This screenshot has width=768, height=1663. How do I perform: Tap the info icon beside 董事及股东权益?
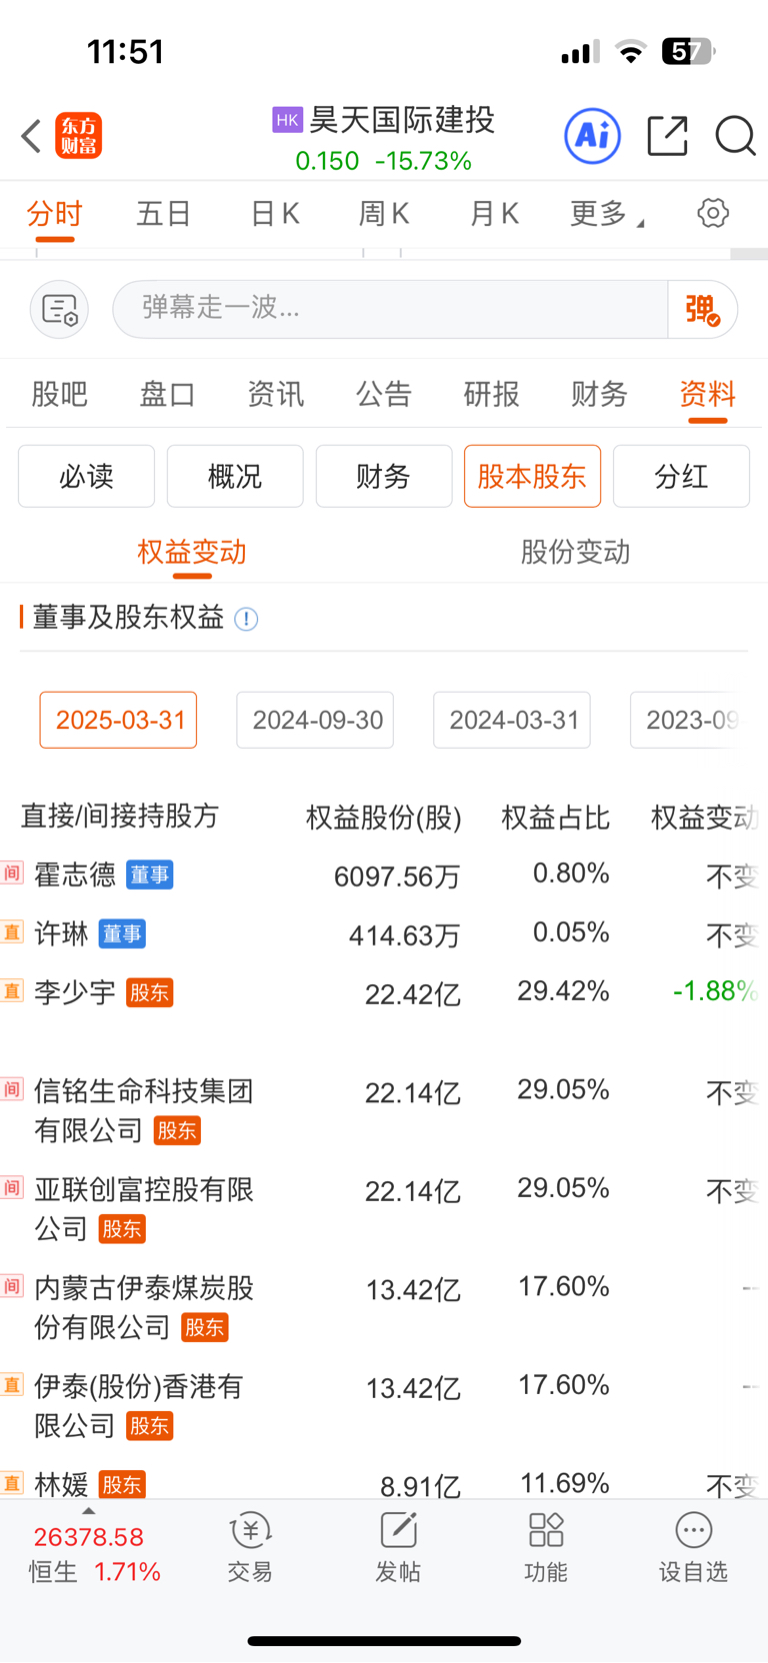coord(246,619)
